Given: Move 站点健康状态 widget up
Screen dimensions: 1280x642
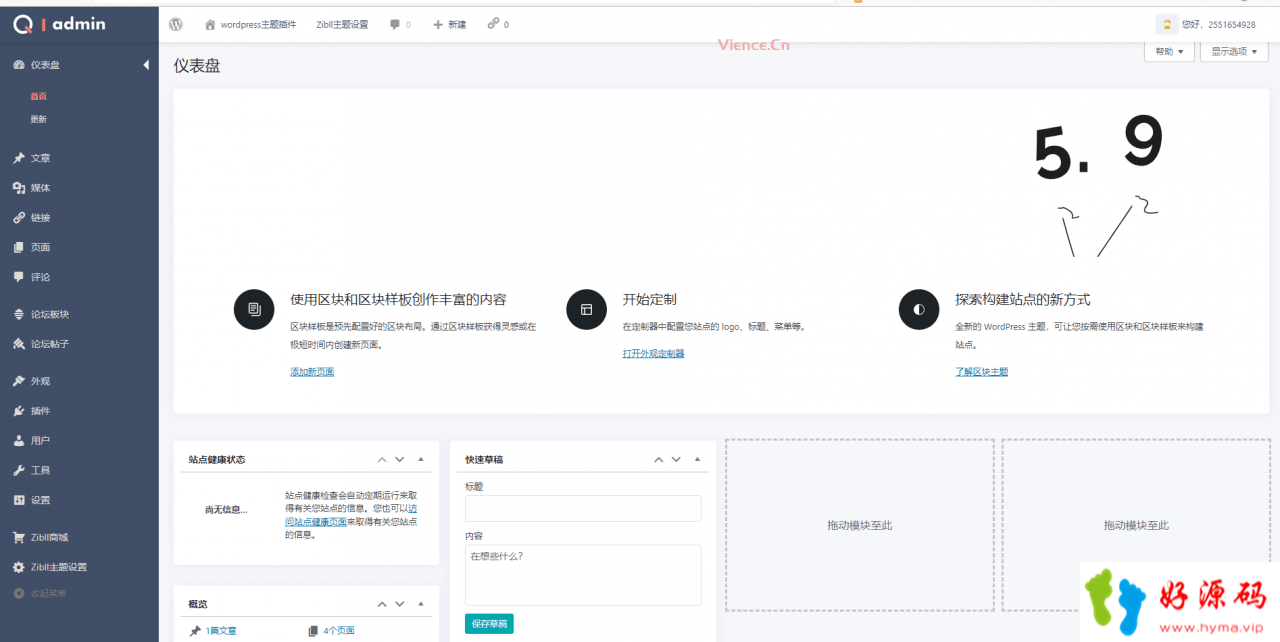Looking at the screenshot, I should [x=381, y=460].
